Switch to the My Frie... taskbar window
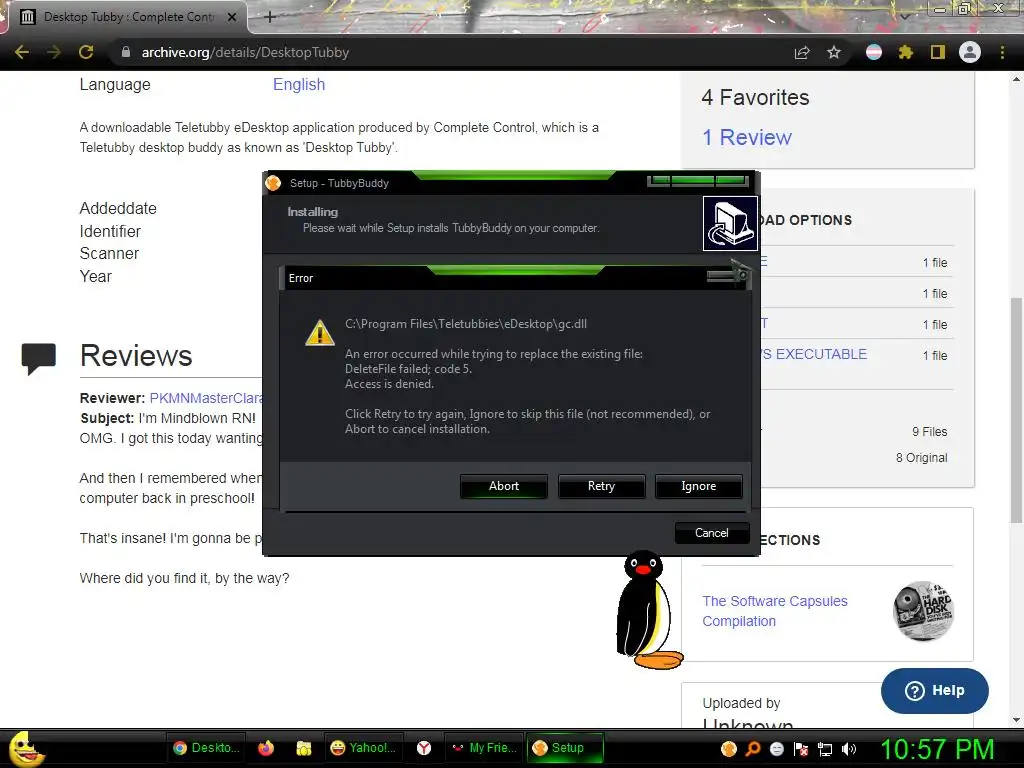The height and width of the screenshot is (768, 1024). point(484,748)
